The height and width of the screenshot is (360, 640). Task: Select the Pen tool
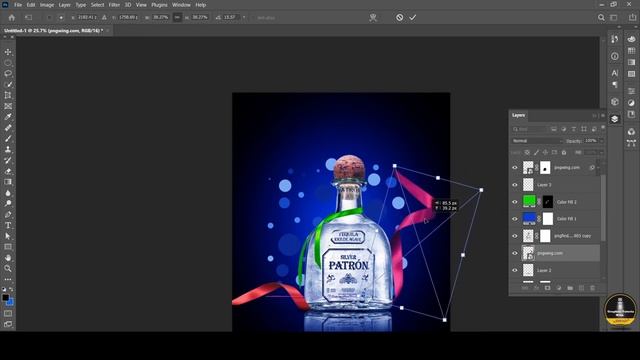coord(8,214)
